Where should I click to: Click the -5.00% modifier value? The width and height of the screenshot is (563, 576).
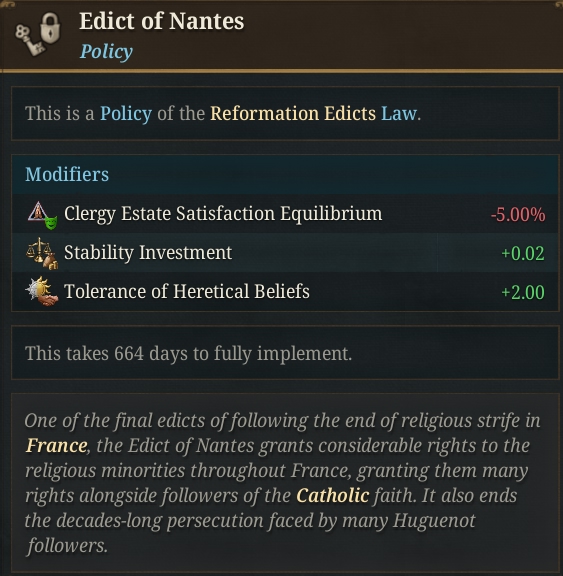(x=518, y=215)
